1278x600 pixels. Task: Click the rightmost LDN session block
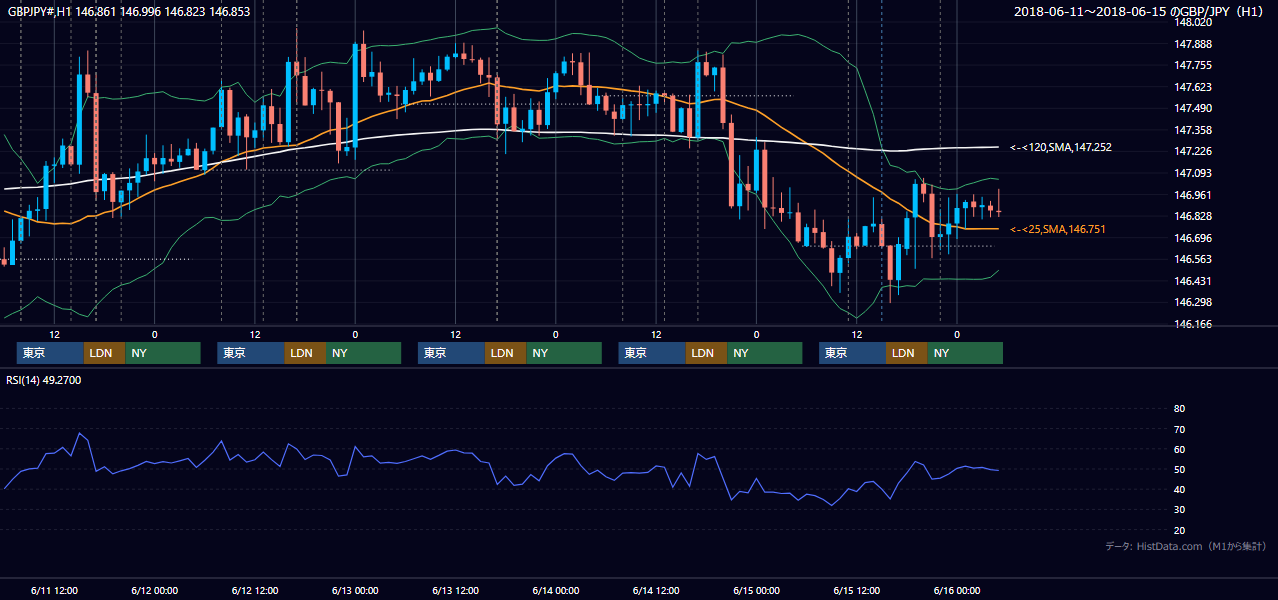point(907,353)
